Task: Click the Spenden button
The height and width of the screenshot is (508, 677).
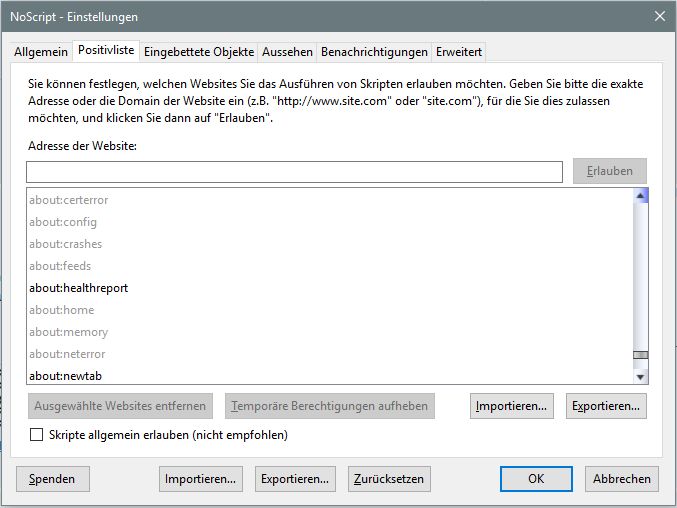Action: [x=53, y=479]
